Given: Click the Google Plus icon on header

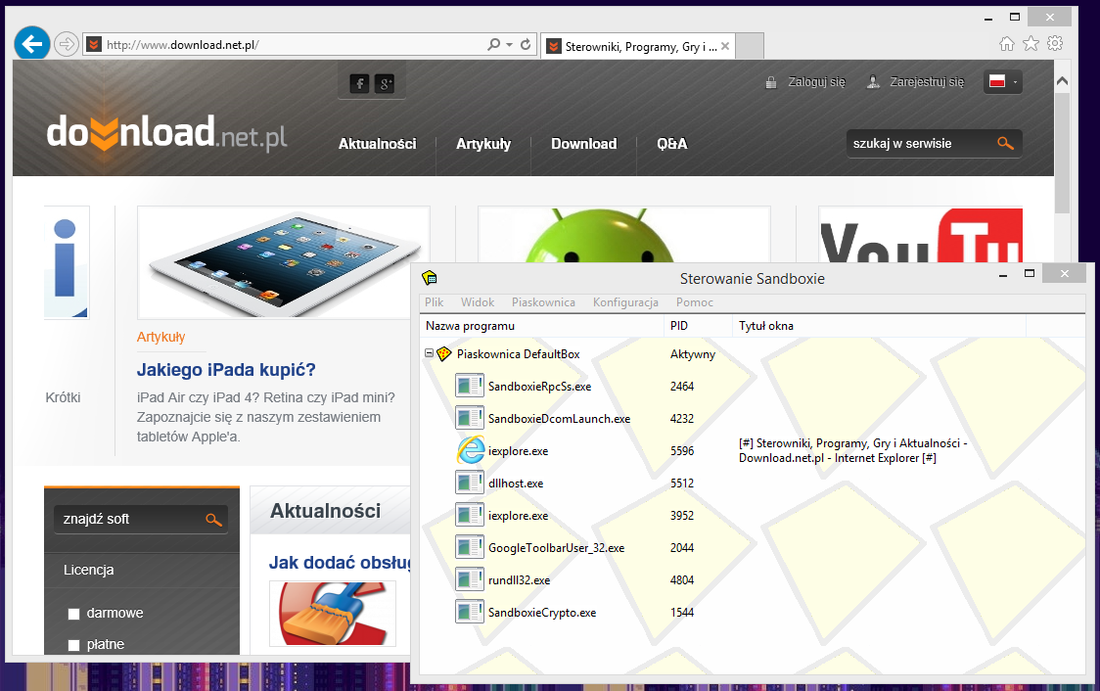Looking at the screenshot, I should [x=384, y=84].
